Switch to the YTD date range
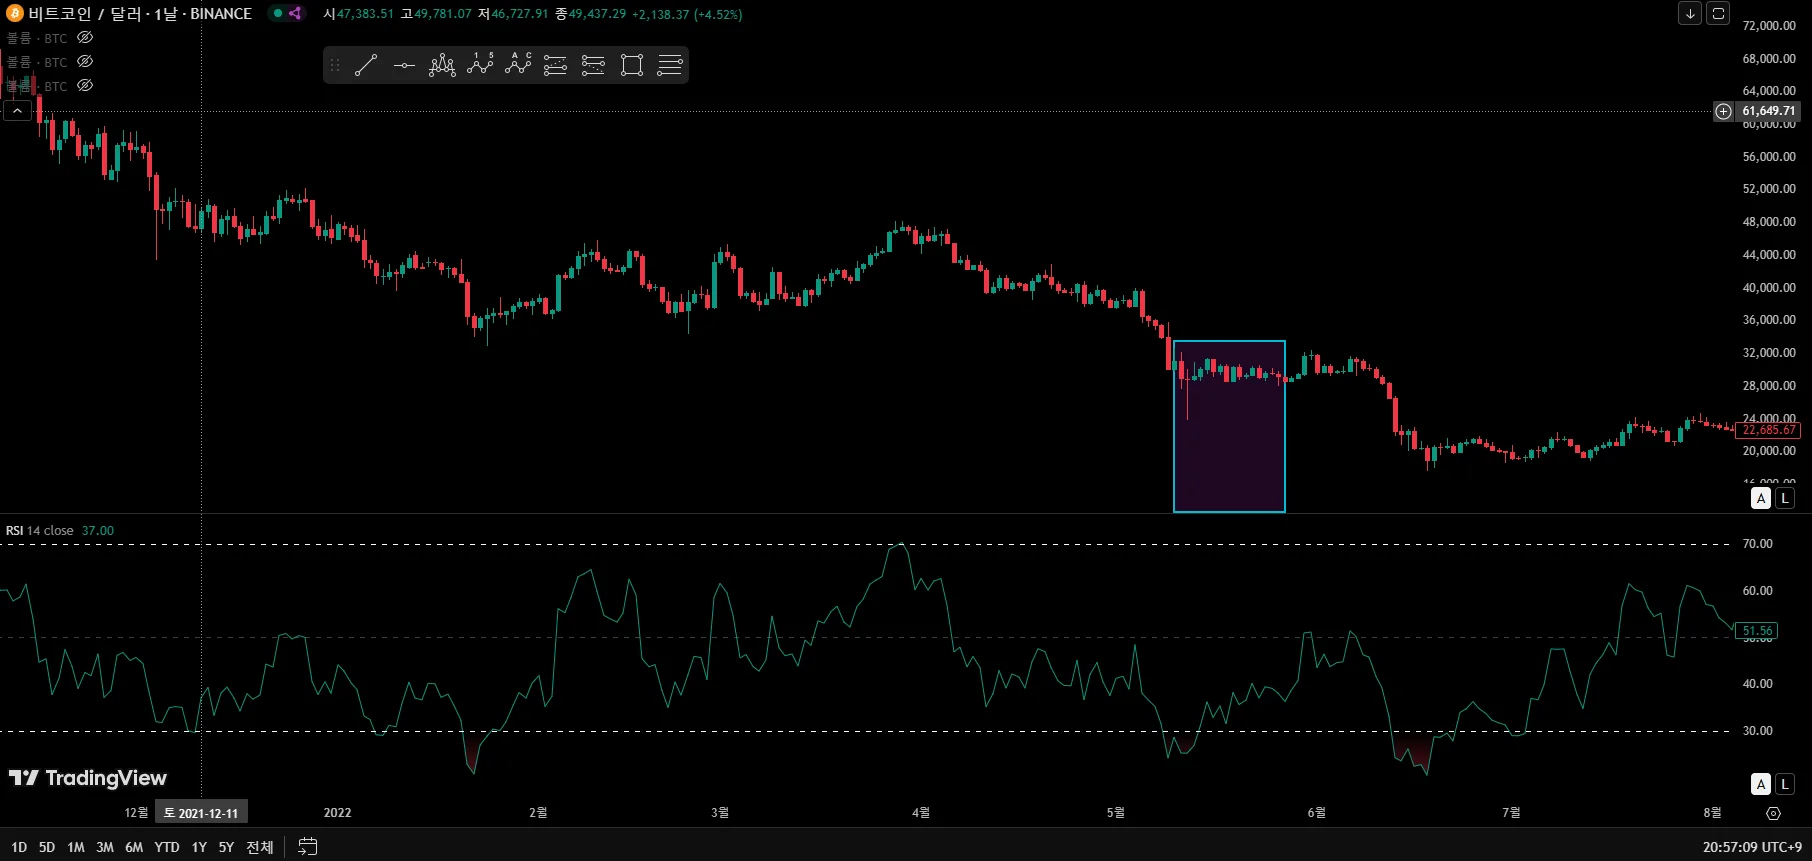Viewport: 1812px width, 861px height. click(x=167, y=847)
